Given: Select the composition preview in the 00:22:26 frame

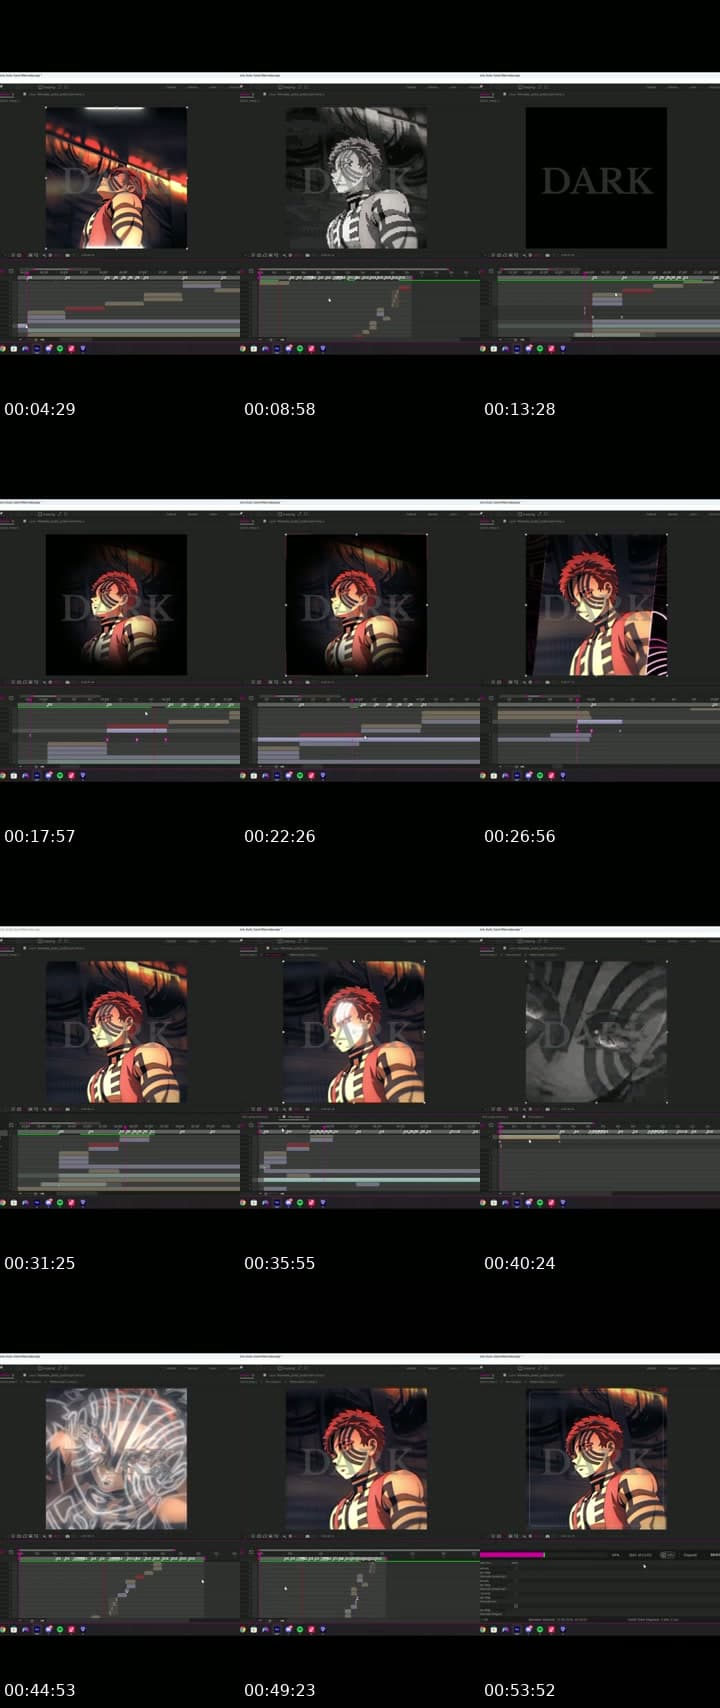Looking at the screenshot, I should (x=356, y=605).
